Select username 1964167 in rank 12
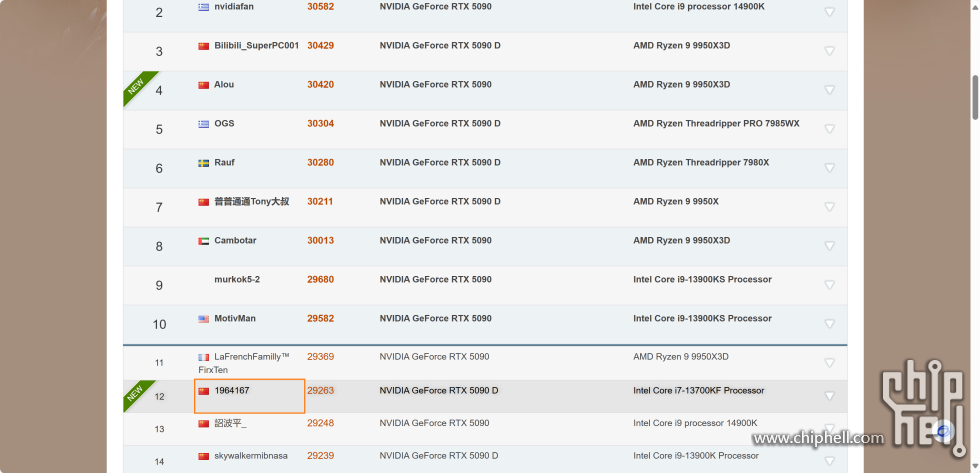 point(232,391)
